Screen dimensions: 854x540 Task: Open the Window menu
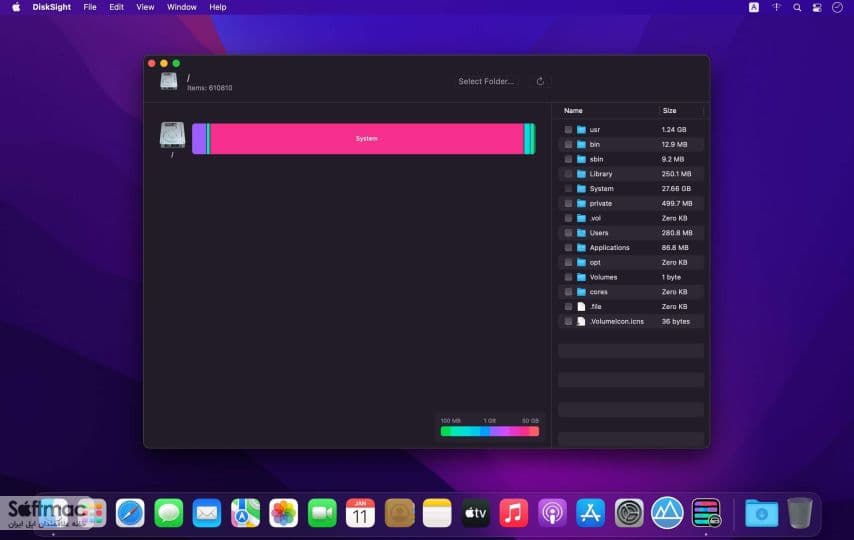click(181, 7)
